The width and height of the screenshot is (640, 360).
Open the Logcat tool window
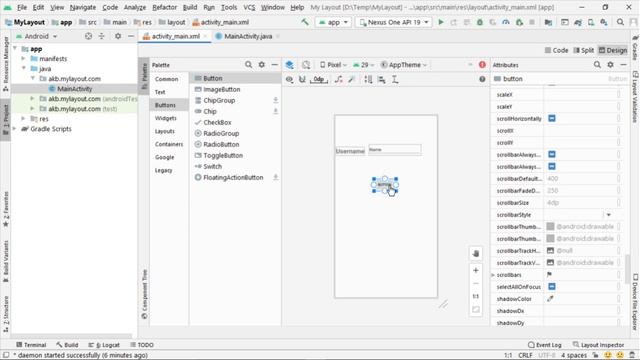point(104,345)
